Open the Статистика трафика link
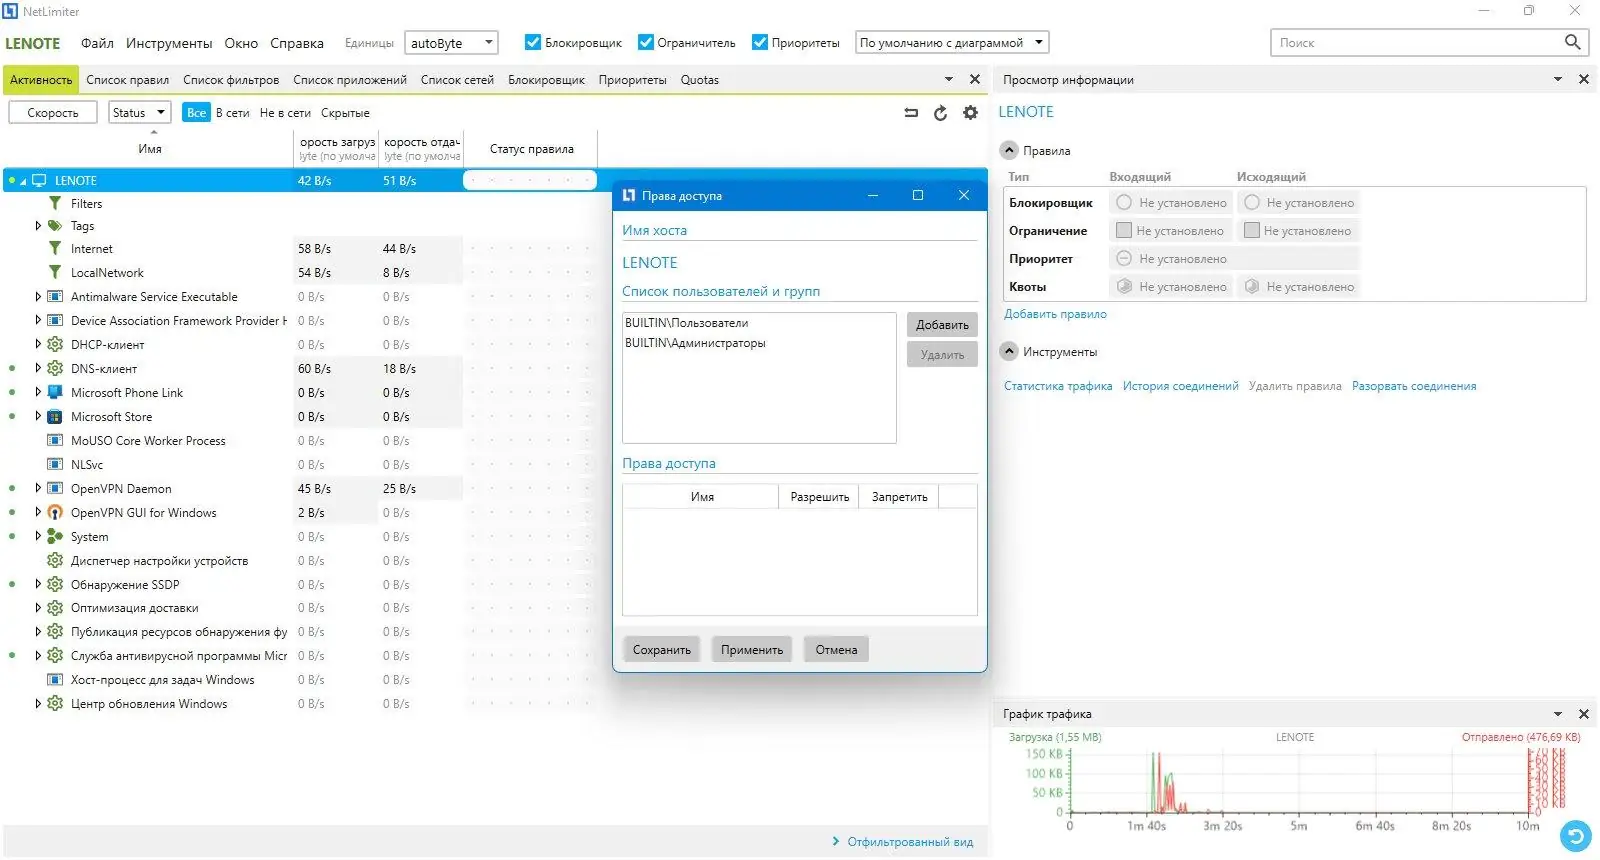The width and height of the screenshot is (1600, 860). pyautogui.click(x=1058, y=386)
